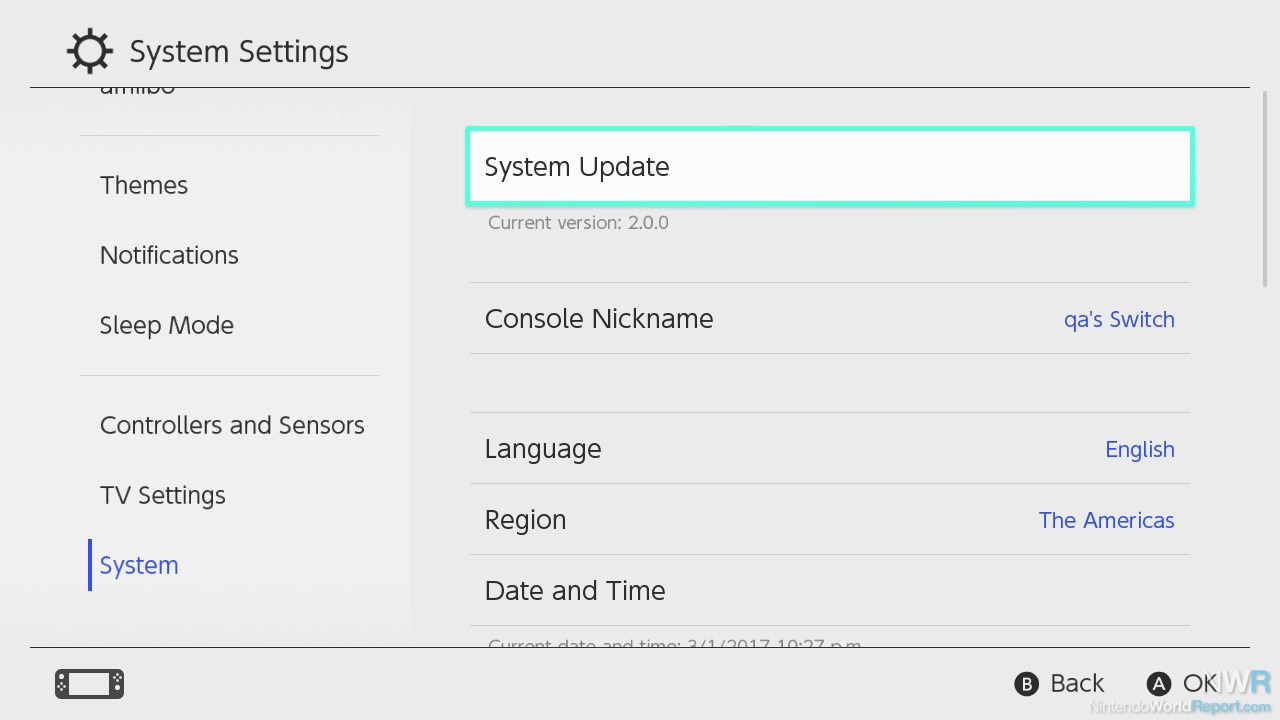Open the Region setting row
The width and height of the screenshot is (1280, 720).
point(830,520)
